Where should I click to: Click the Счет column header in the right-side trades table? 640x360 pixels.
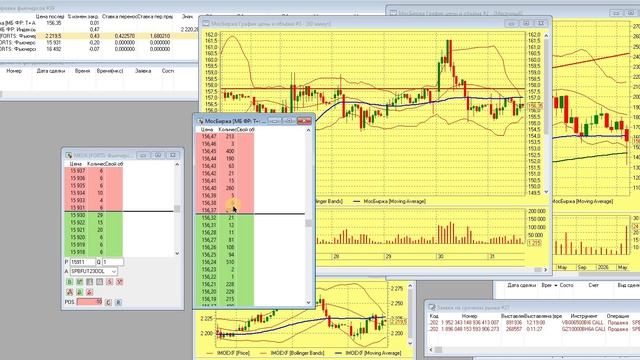coord(593,285)
